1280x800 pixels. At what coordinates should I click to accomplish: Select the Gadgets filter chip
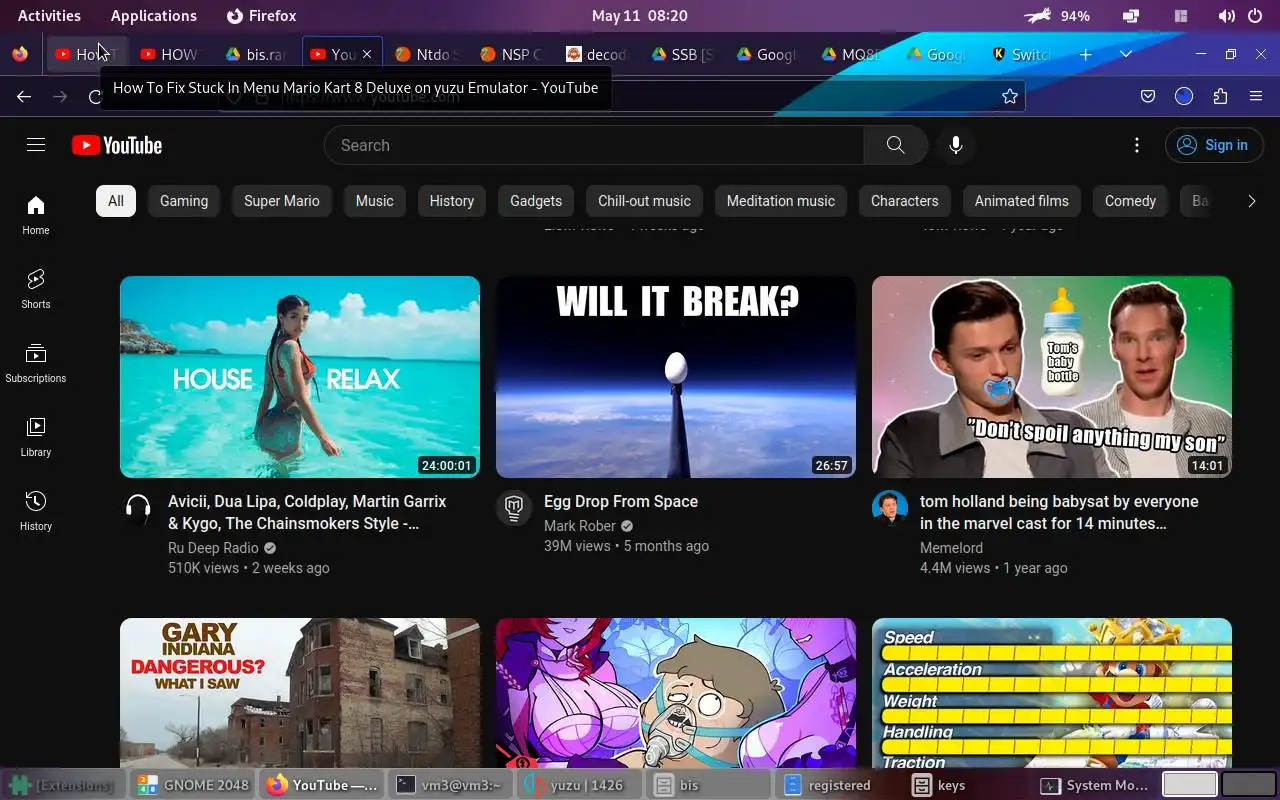[x=536, y=201]
